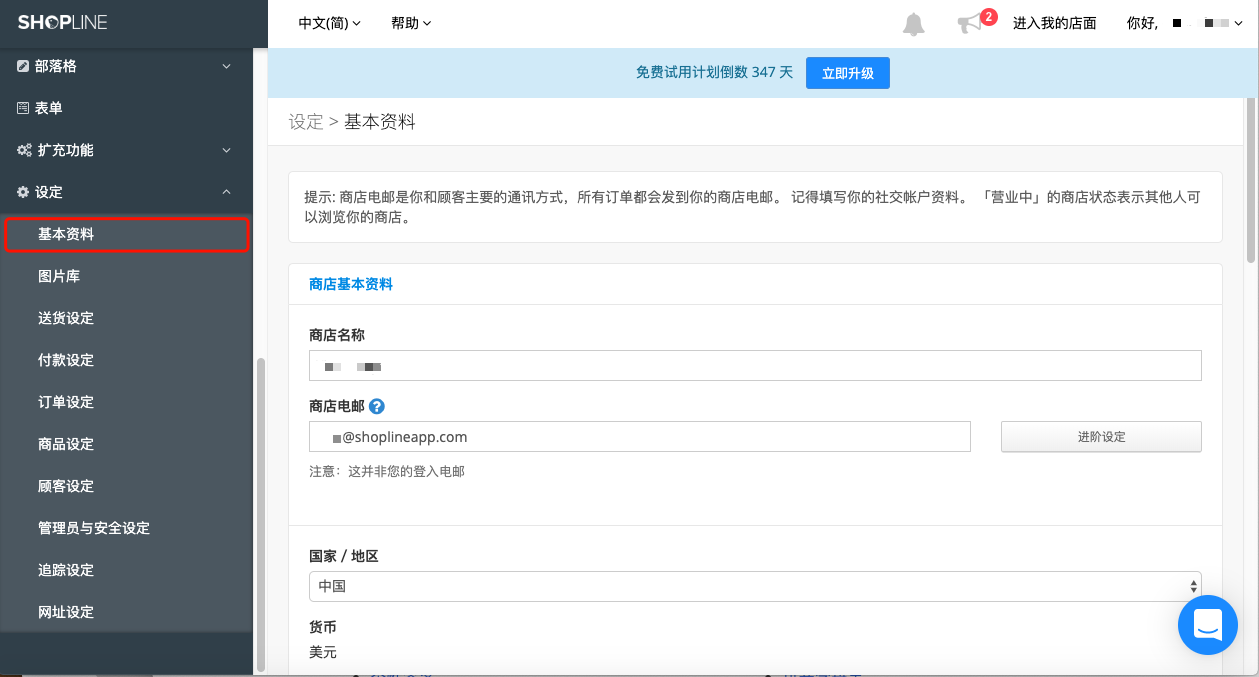Image resolution: width=1259 pixels, height=677 pixels.
Task: Open the announcements megaphone icon
Action: [969, 23]
